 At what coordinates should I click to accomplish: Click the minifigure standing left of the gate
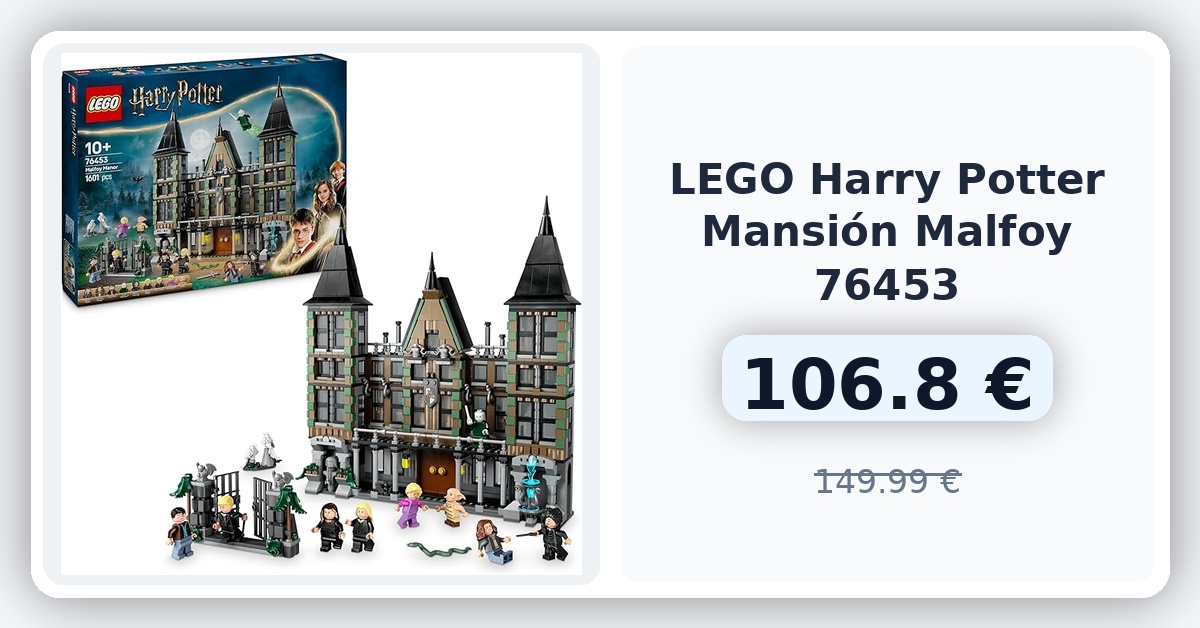tap(181, 533)
